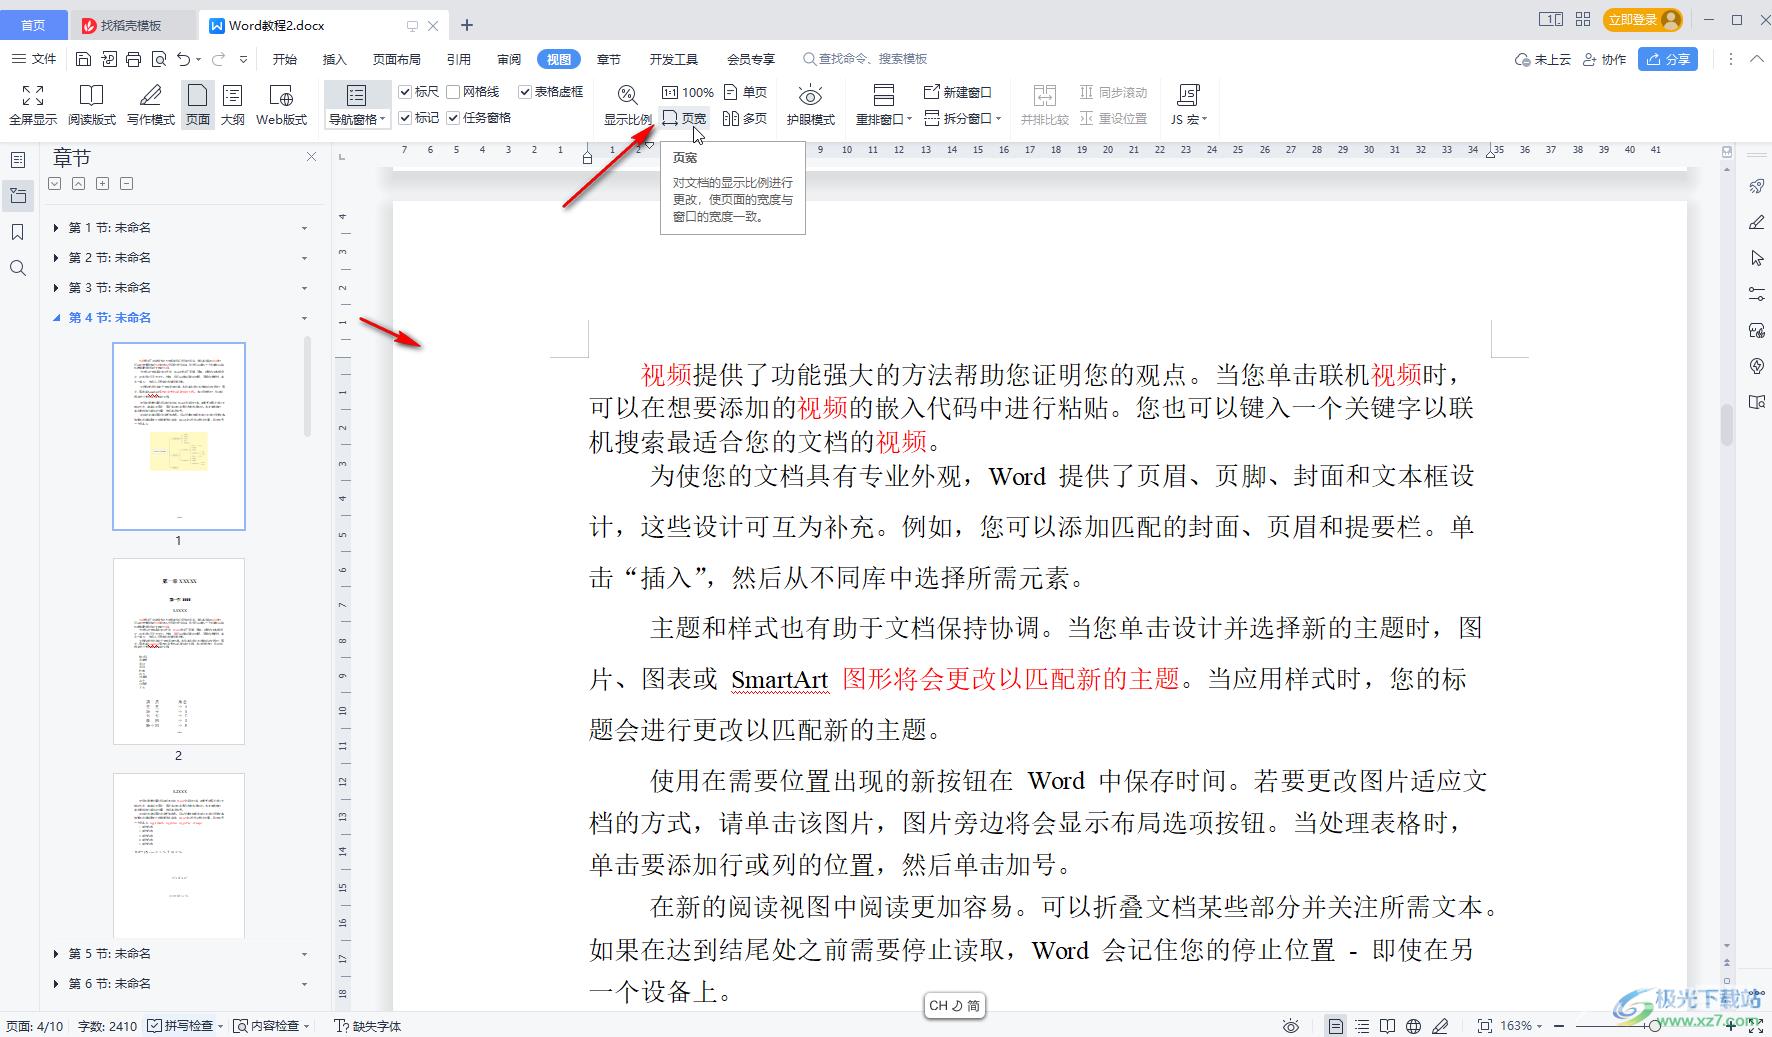The height and width of the screenshot is (1037, 1772).
Task: Enable the gridlines checkbox (网格线)
Action: click(453, 92)
